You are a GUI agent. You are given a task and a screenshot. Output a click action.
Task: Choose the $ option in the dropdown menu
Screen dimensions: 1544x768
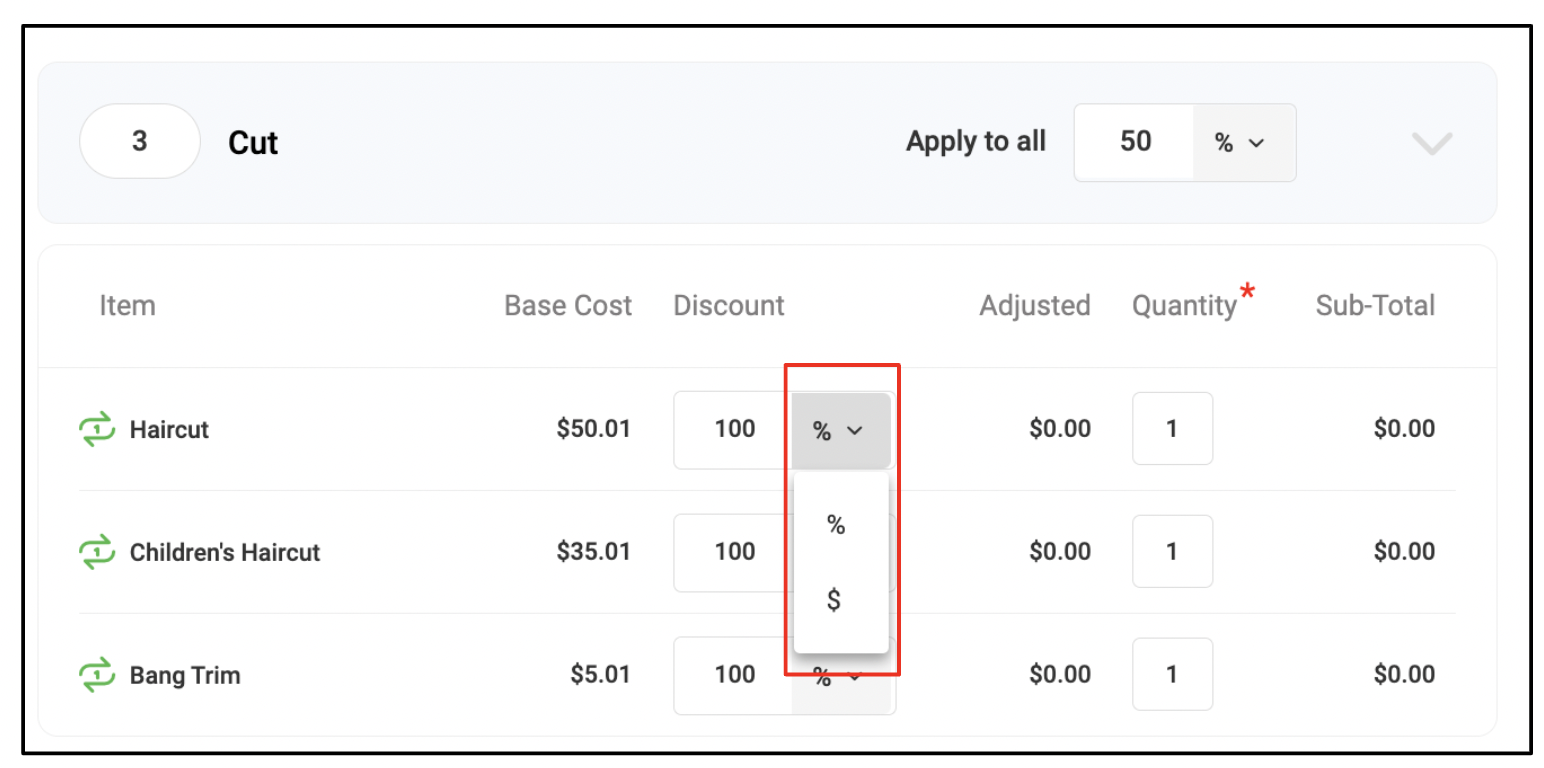(834, 601)
